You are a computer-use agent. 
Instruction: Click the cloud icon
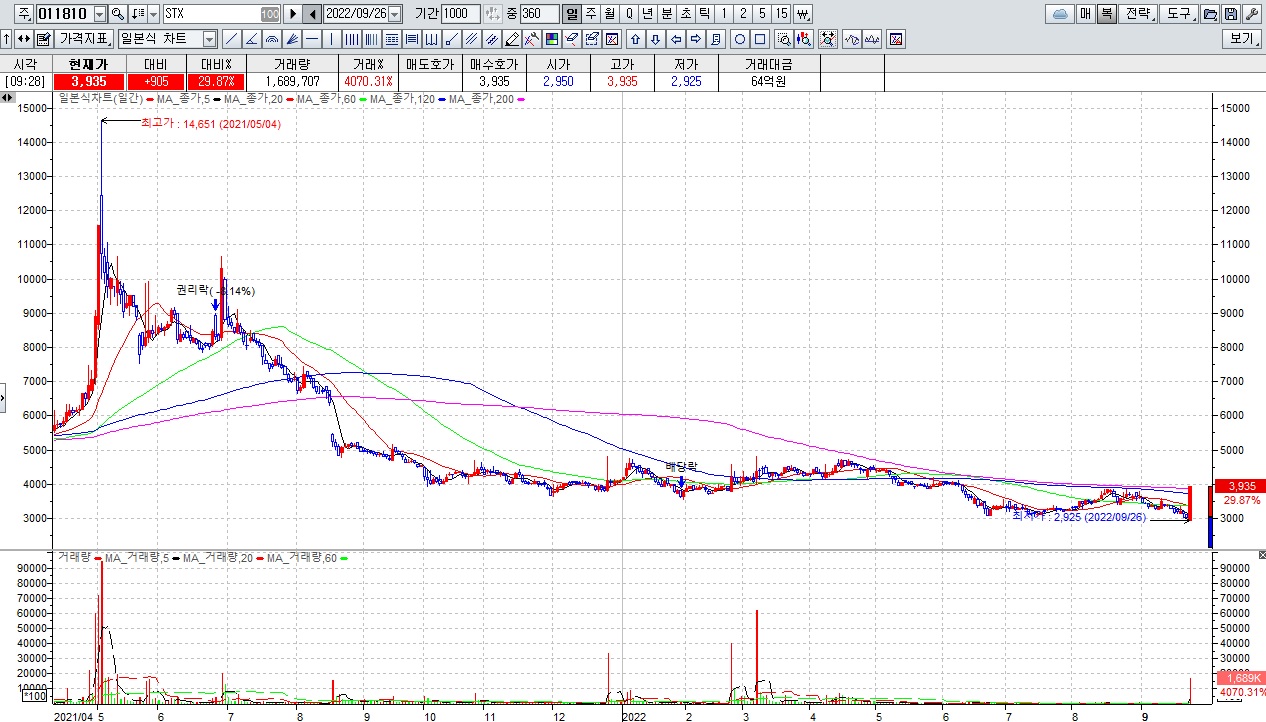tap(1060, 14)
